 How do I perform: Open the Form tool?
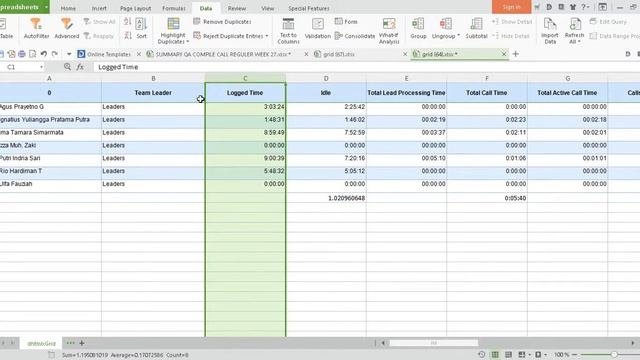point(346,22)
